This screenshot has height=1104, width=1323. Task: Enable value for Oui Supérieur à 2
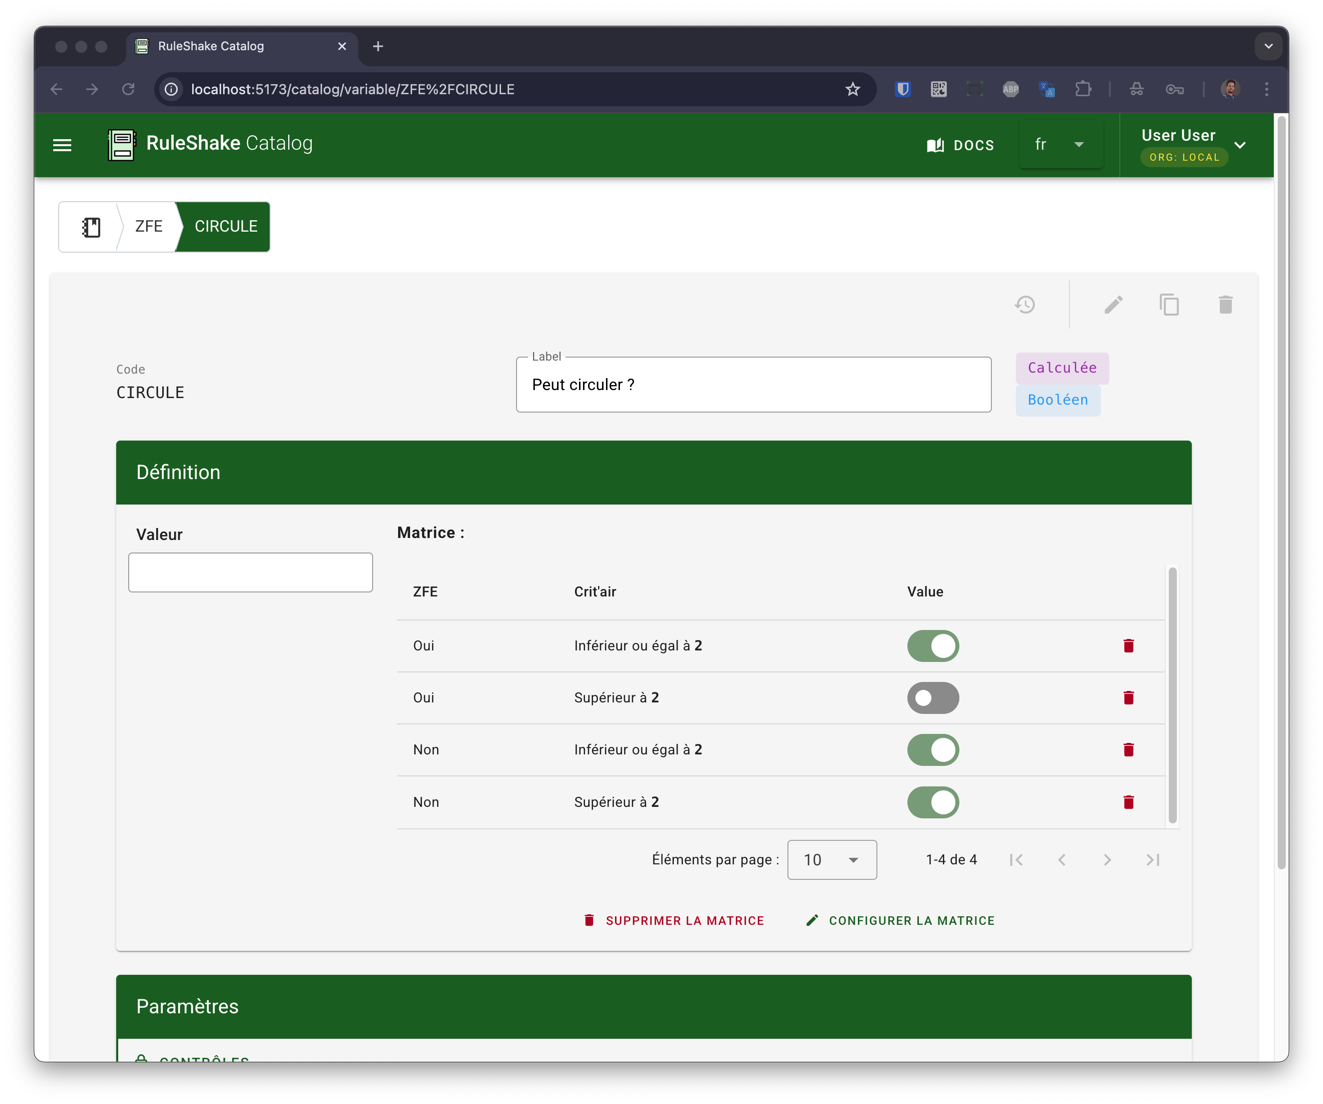(932, 698)
